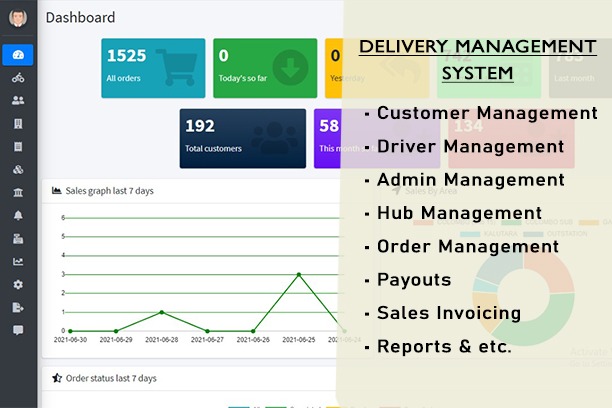Click the yellow Yesterday card
612x408 pixels.
coord(334,68)
